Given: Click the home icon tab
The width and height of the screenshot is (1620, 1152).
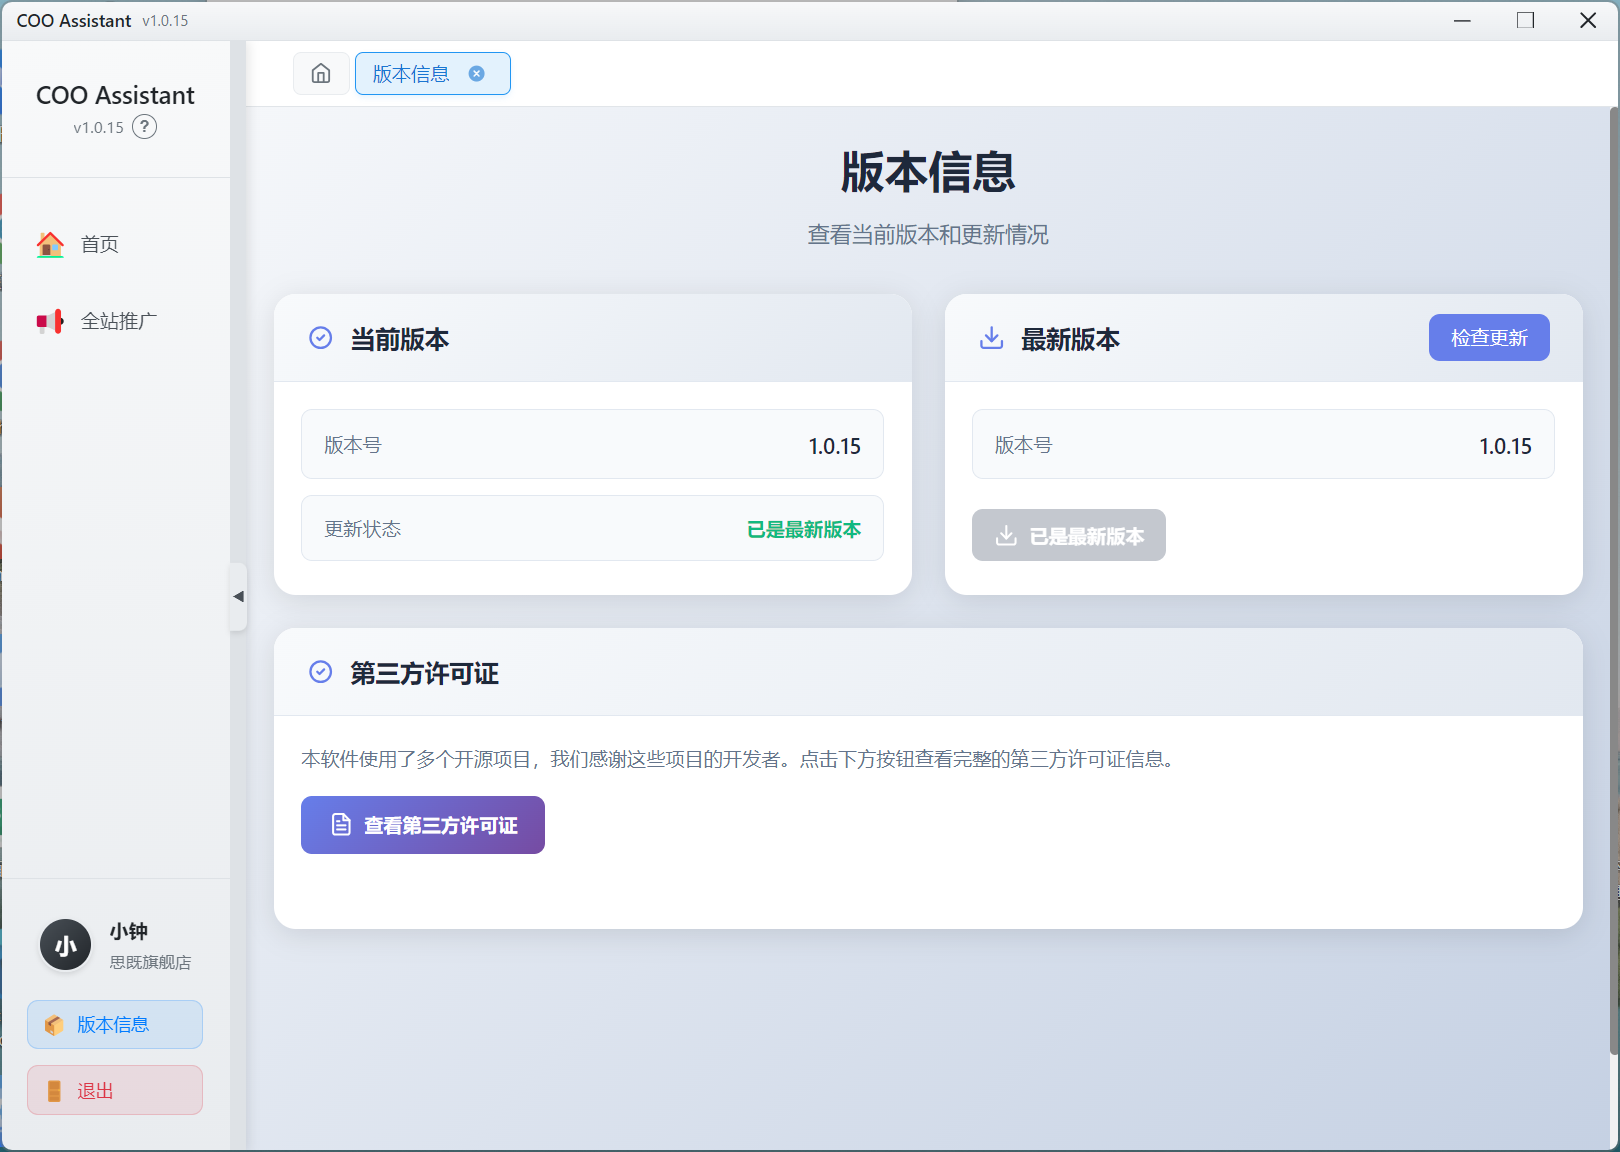Looking at the screenshot, I should 321,74.
